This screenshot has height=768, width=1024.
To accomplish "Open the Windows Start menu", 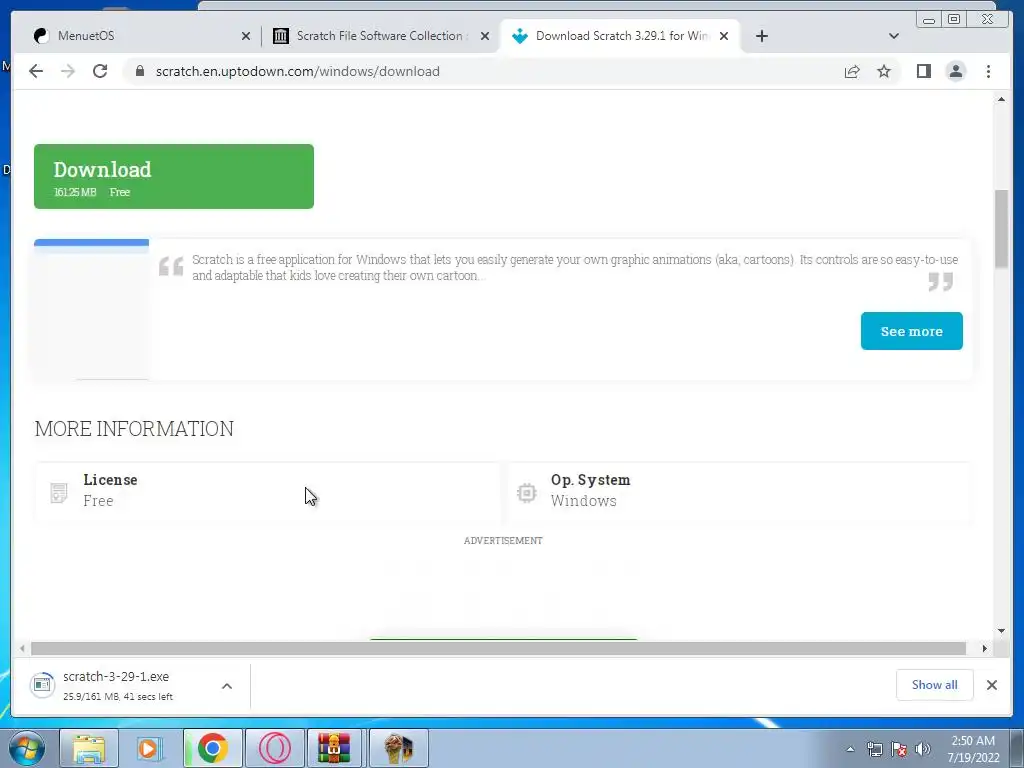I will 27,748.
